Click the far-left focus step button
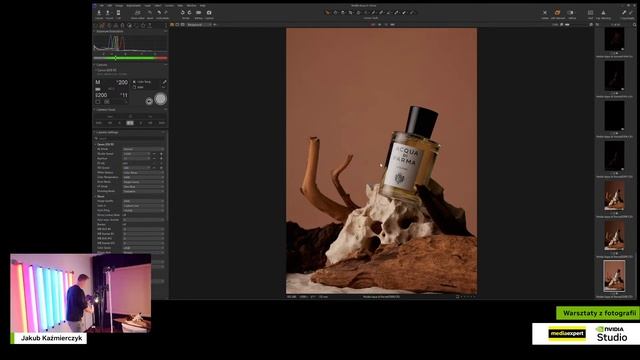This screenshot has height=360, width=640. pos(99,123)
